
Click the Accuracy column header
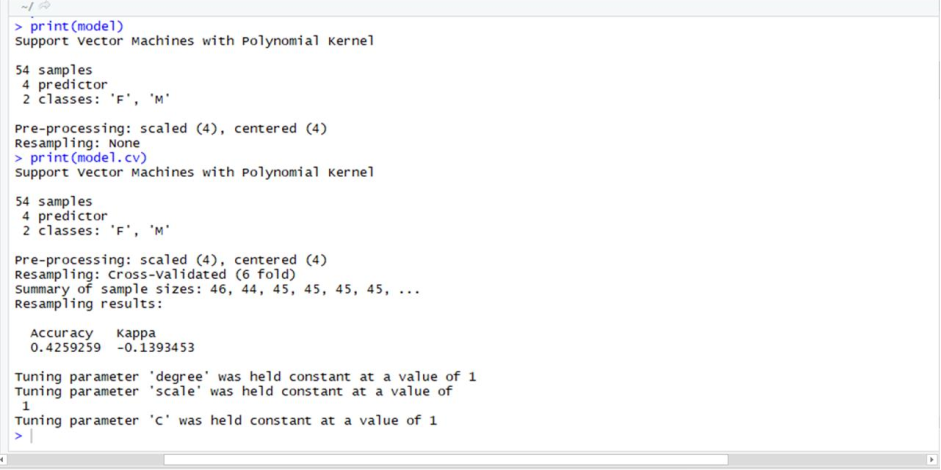pyautogui.click(x=62, y=333)
